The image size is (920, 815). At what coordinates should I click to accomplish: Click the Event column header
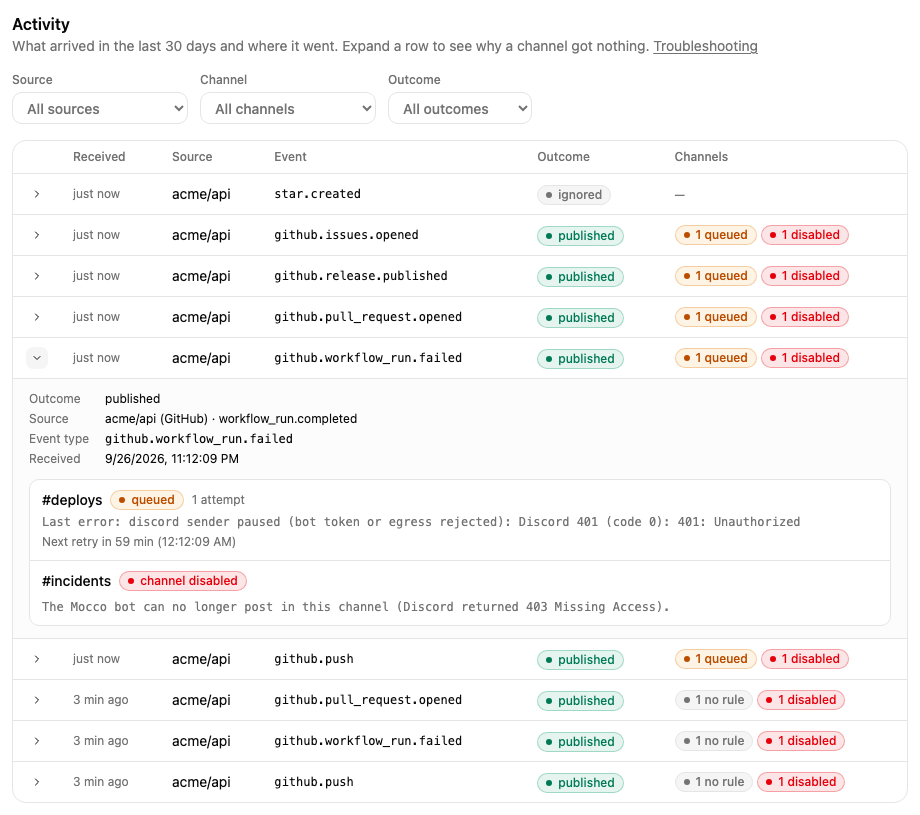[x=290, y=157]
